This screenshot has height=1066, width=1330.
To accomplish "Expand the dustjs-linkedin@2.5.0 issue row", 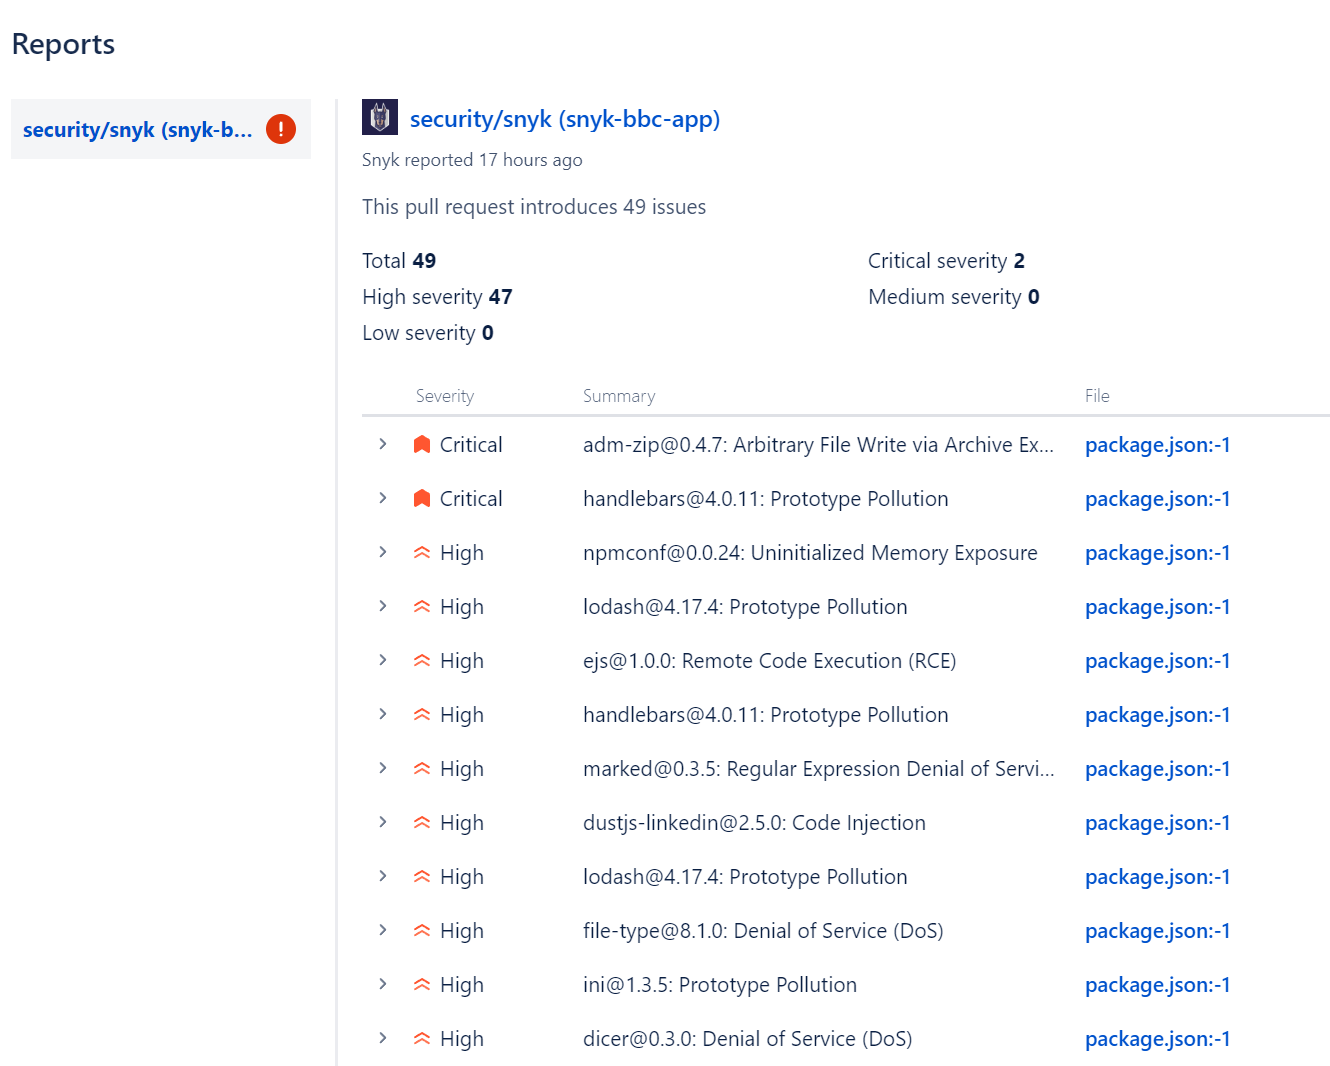I will pos(382,822).
